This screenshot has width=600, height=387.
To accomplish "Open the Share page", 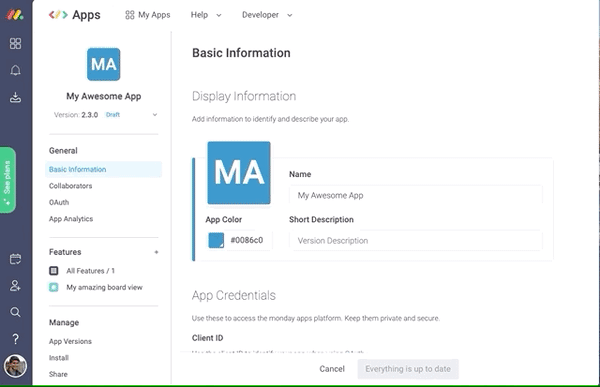I will 58,374.
